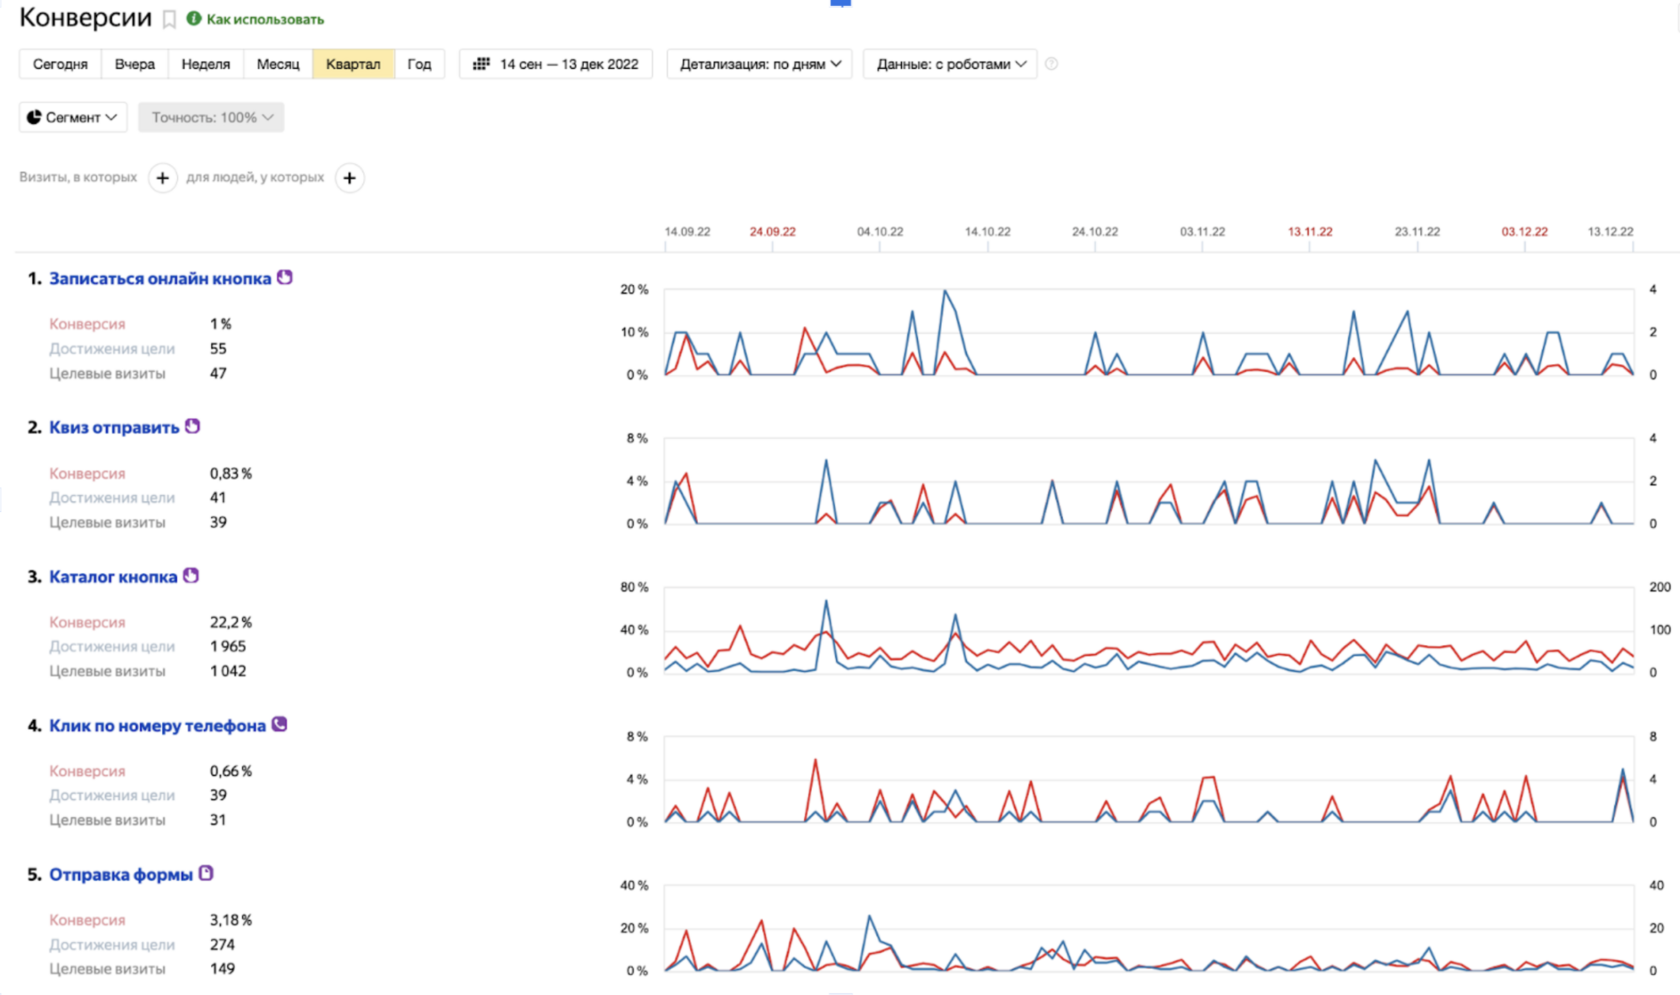The width and height of the screenshot is (1680, 995).
Task: Open the Как использовать link
Action: tap(265, 19)
